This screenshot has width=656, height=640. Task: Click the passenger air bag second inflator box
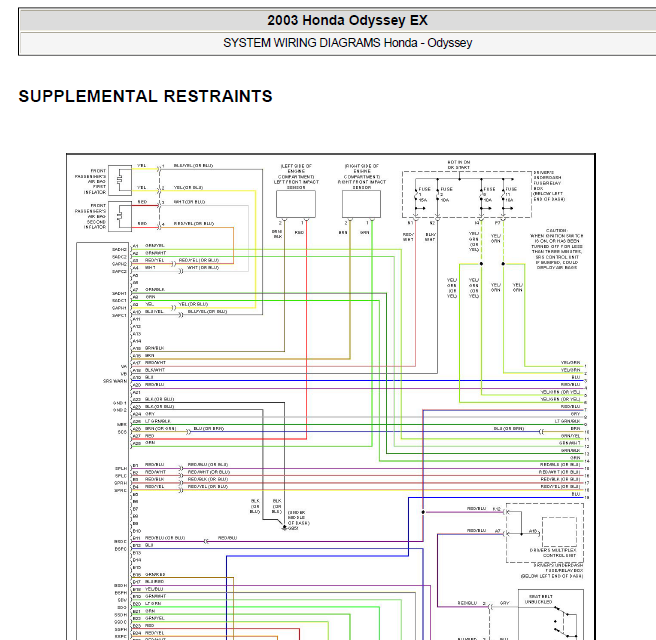(120, 216)
